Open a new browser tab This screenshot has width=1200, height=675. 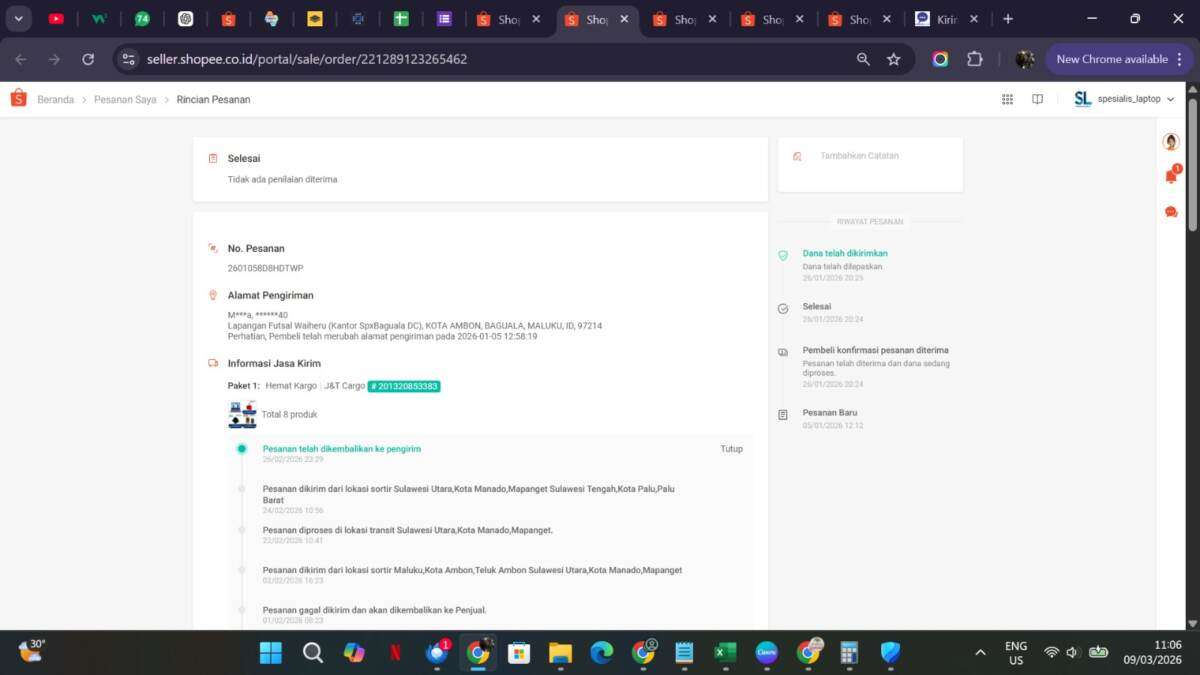1008,19
